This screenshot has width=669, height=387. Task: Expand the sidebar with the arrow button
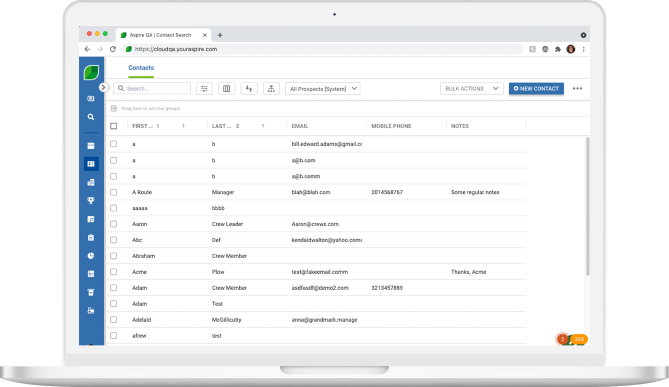[103, 87]
